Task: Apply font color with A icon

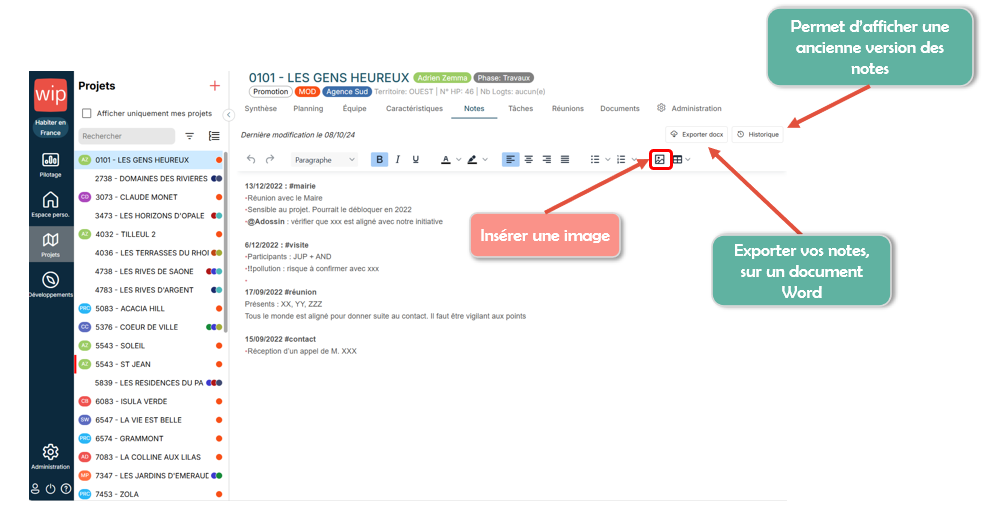Action: point(446,160)
